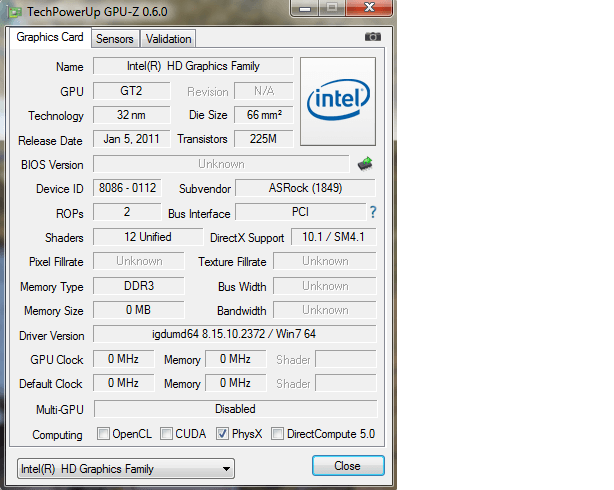The image size is (614, 490).
Task: Click the Memory value in Default Clock row
Action: 235,383
